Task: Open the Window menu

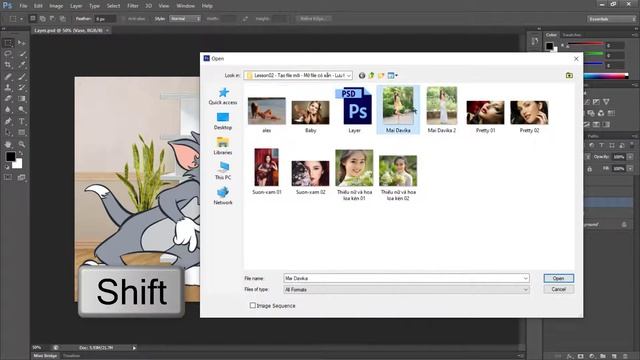Action: [186, 6]
